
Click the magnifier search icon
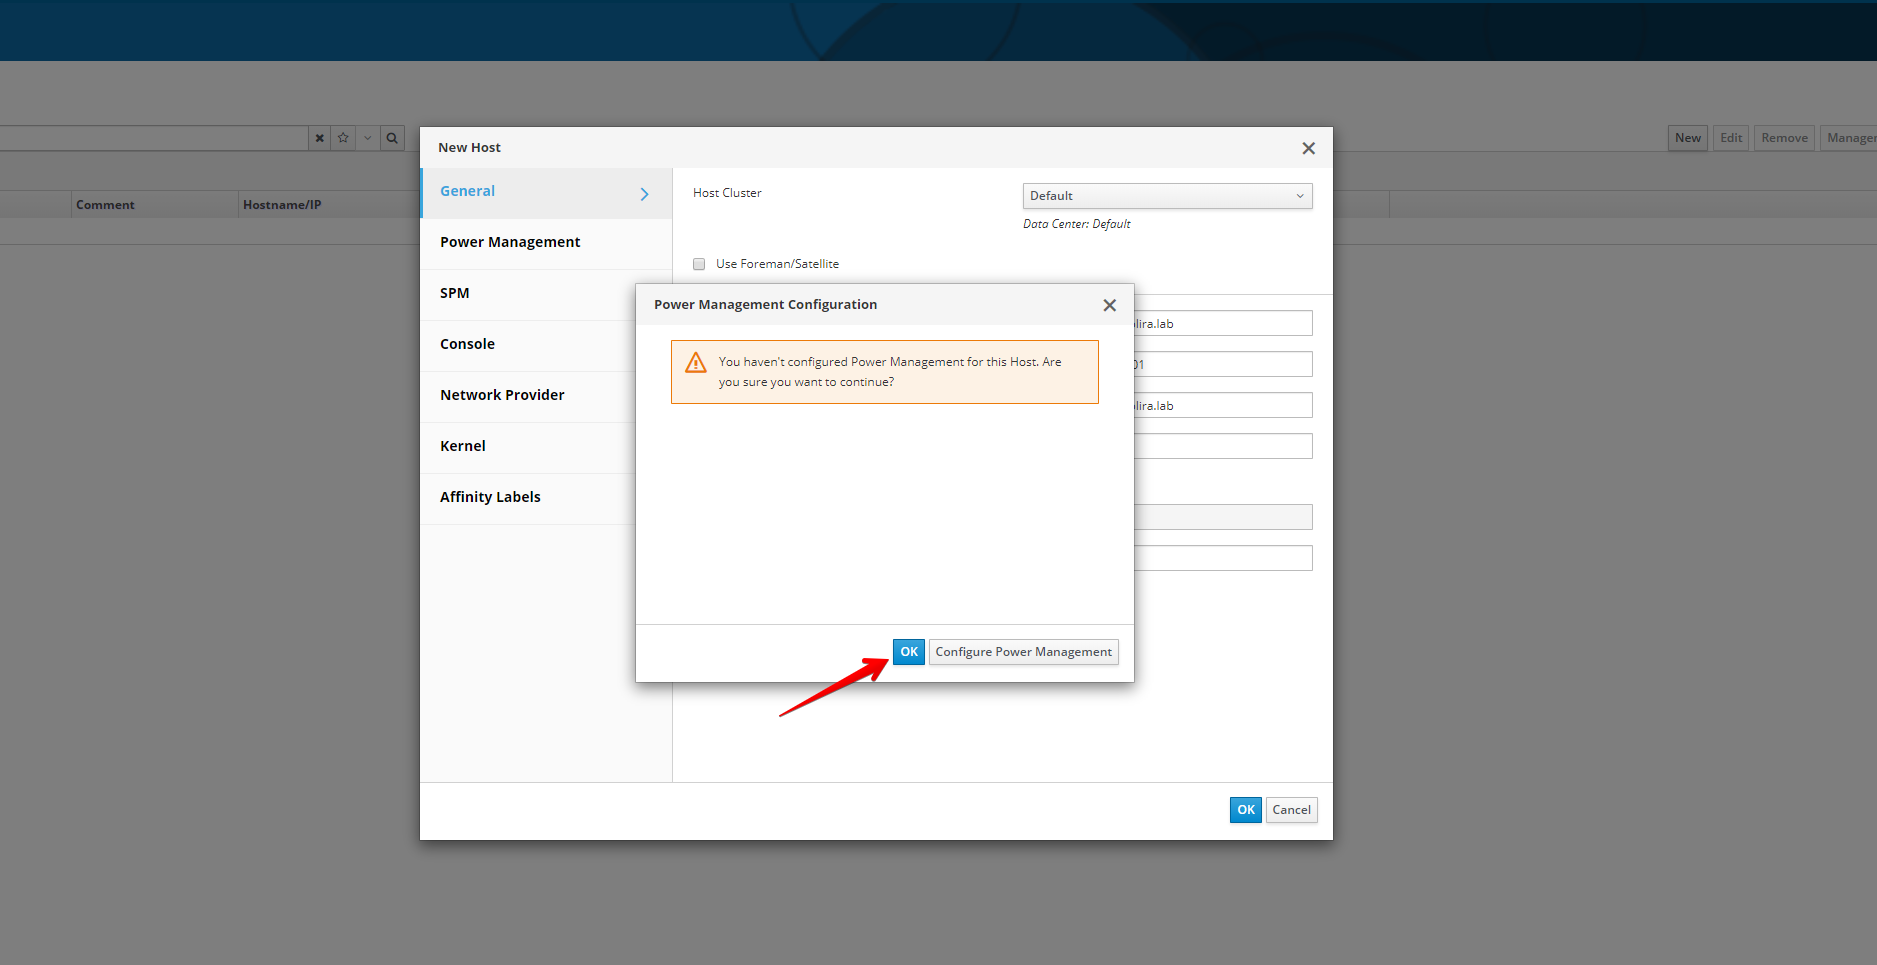pyautogui.click(x=392, y=138)
